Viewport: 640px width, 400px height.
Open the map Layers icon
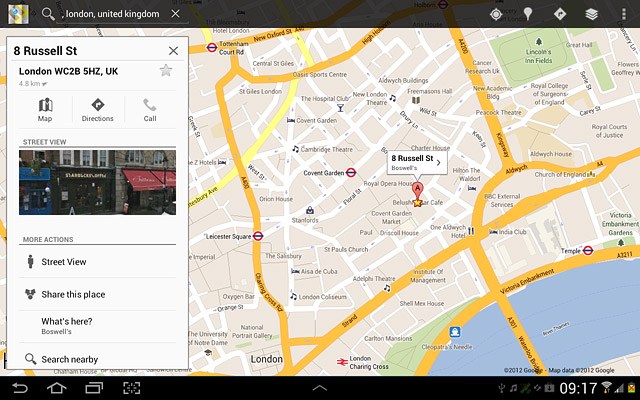click(591, 14)
